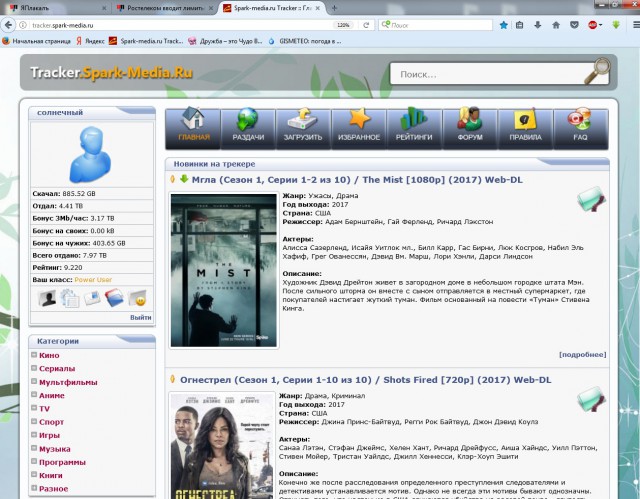Image resolution: width=640 pixels, height=499 pixels.
Task: Select the Spark-media.ru Tracker tab
Action: (272, 8)
